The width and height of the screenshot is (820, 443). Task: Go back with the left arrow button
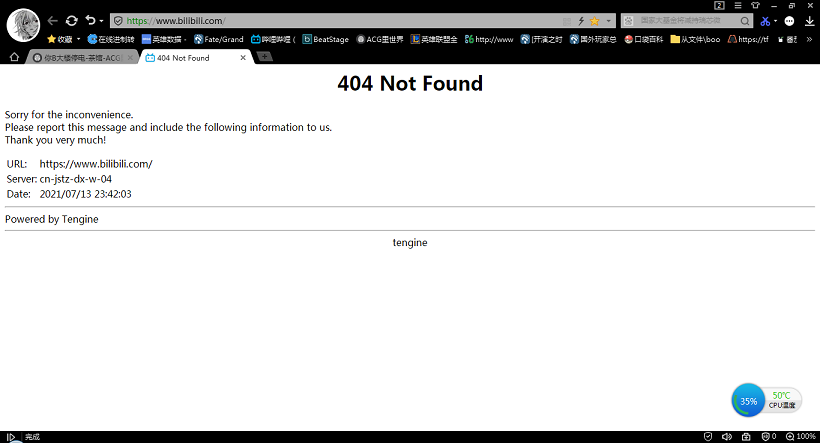click(x=52, y=20)
